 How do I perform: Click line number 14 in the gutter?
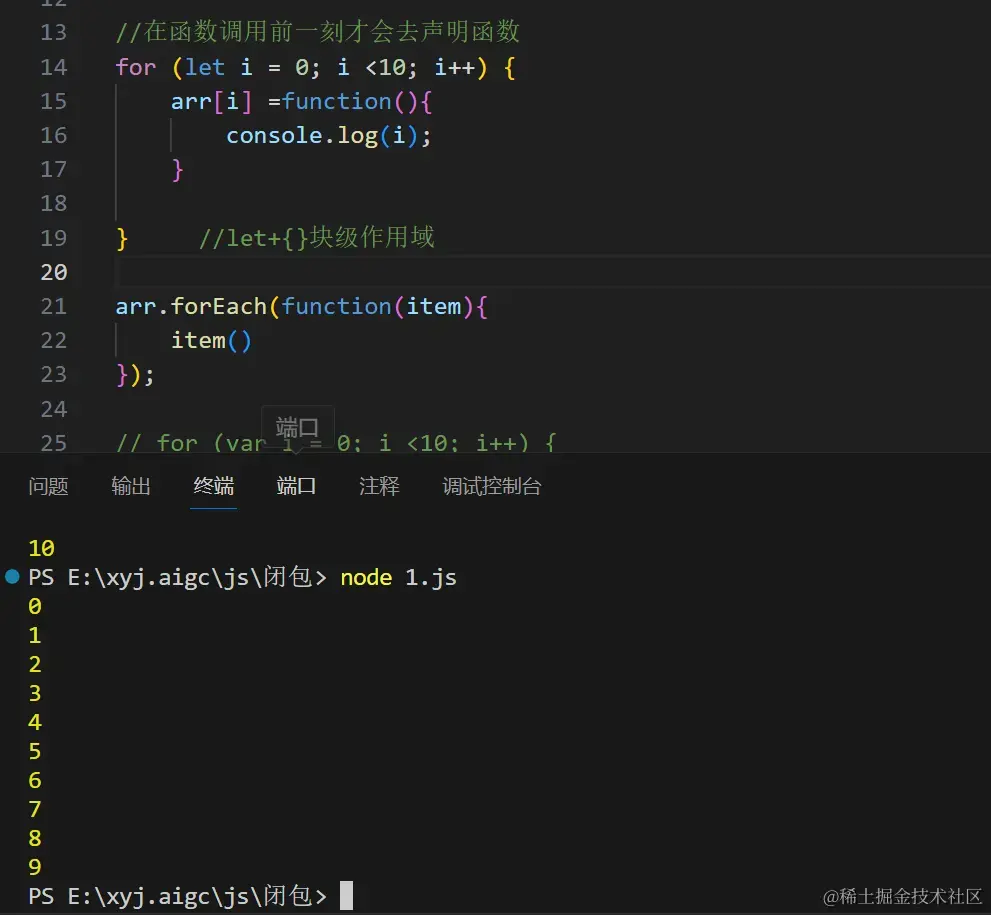(54, 67)
